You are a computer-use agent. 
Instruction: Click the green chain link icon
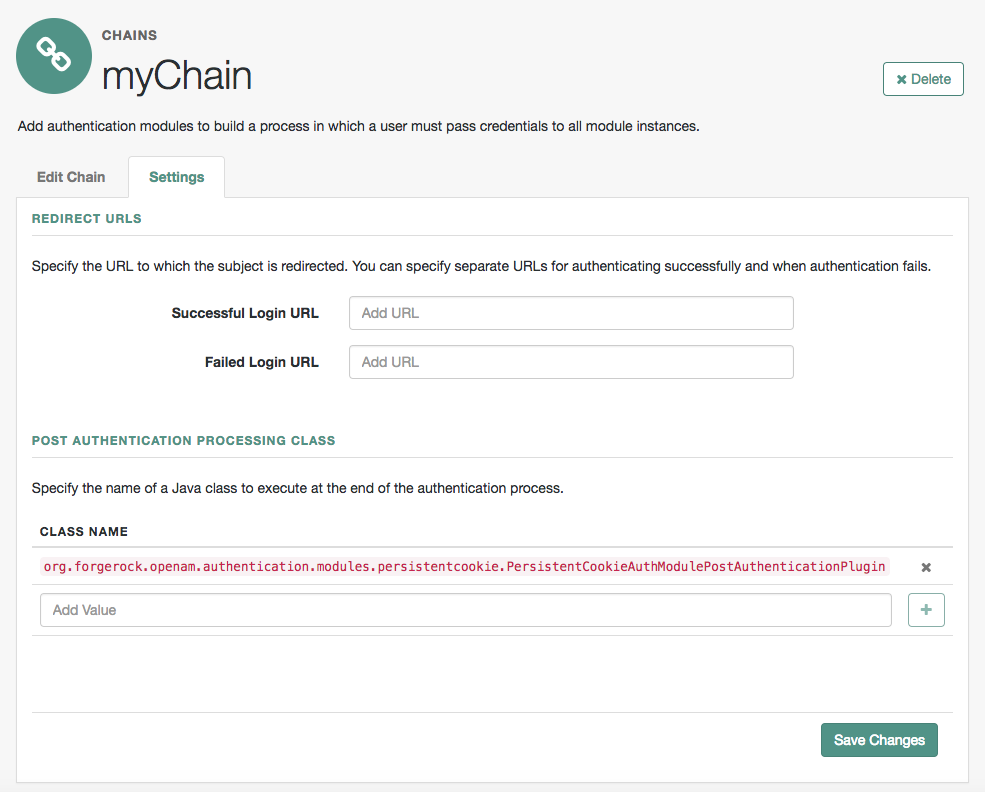pyautogui.click(x=54, y=56)
